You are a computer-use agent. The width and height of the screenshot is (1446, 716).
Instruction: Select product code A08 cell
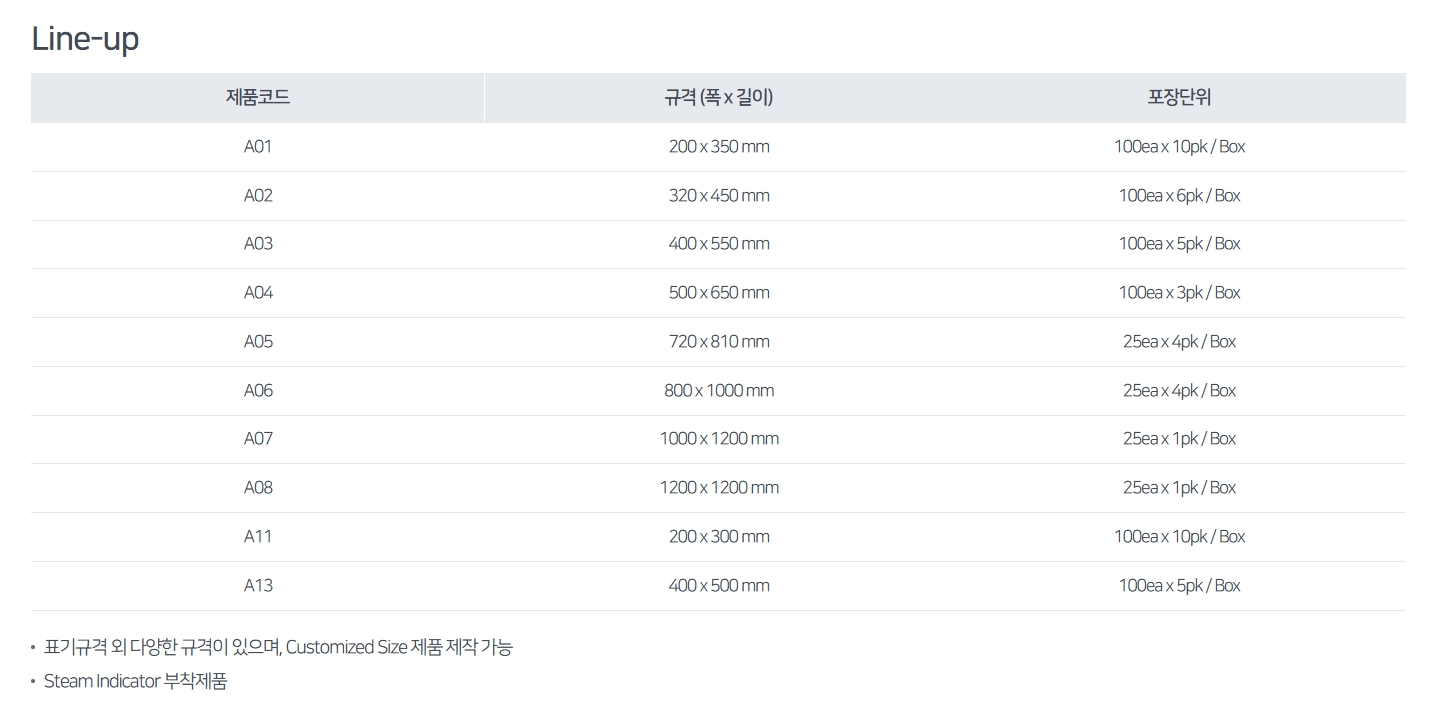point(258,488)
